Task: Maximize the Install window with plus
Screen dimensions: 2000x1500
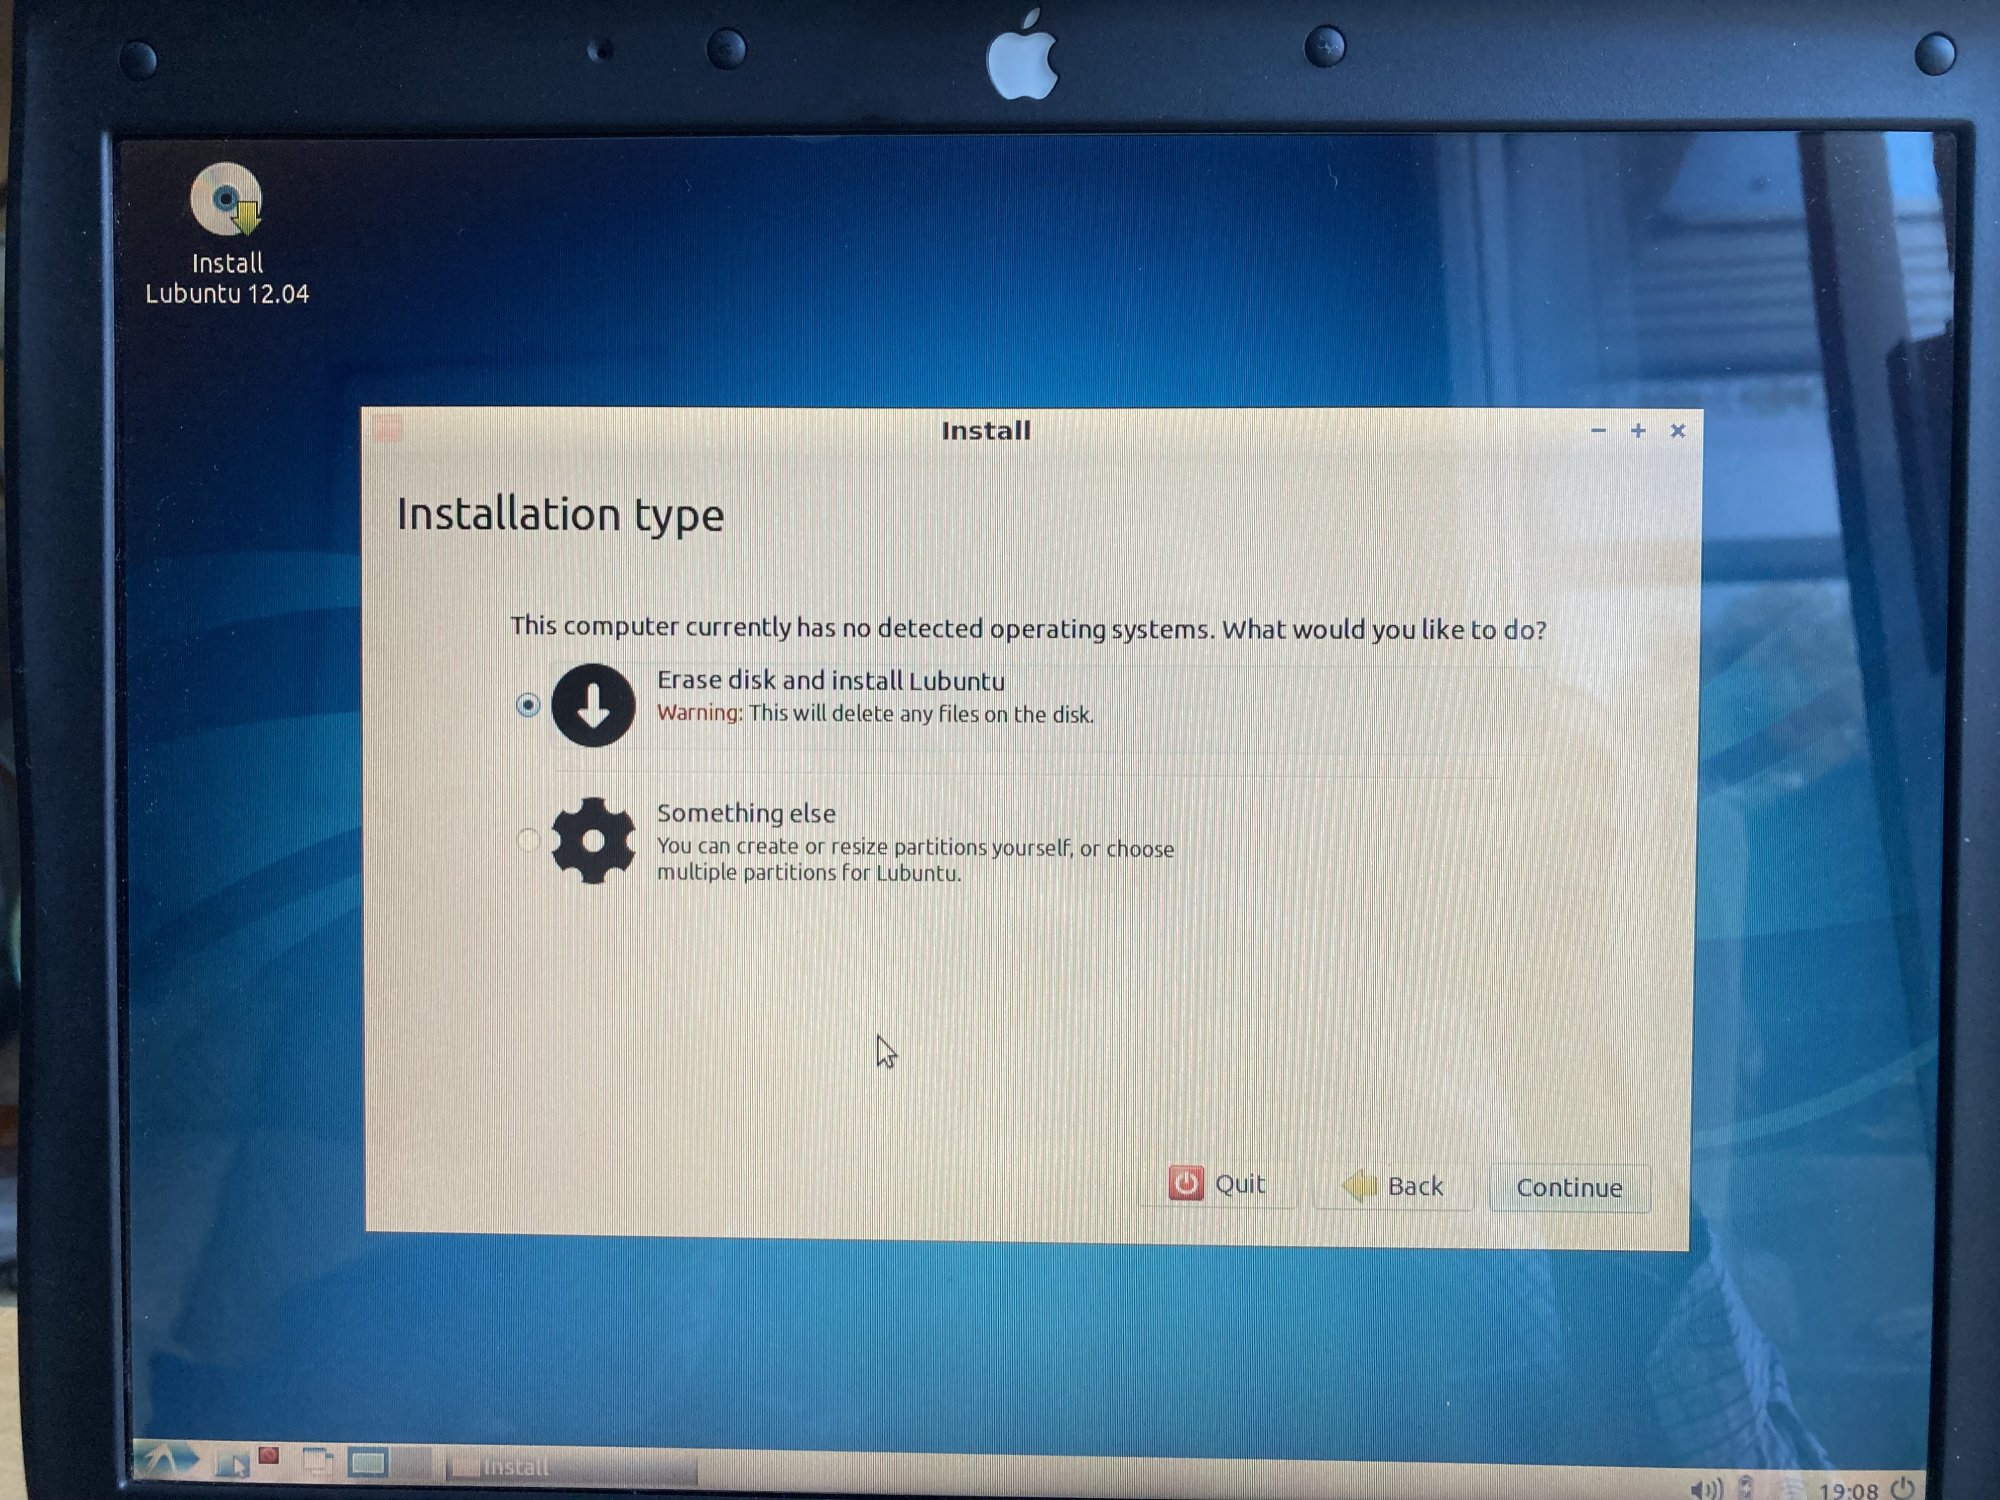Action: point(1638,431)
